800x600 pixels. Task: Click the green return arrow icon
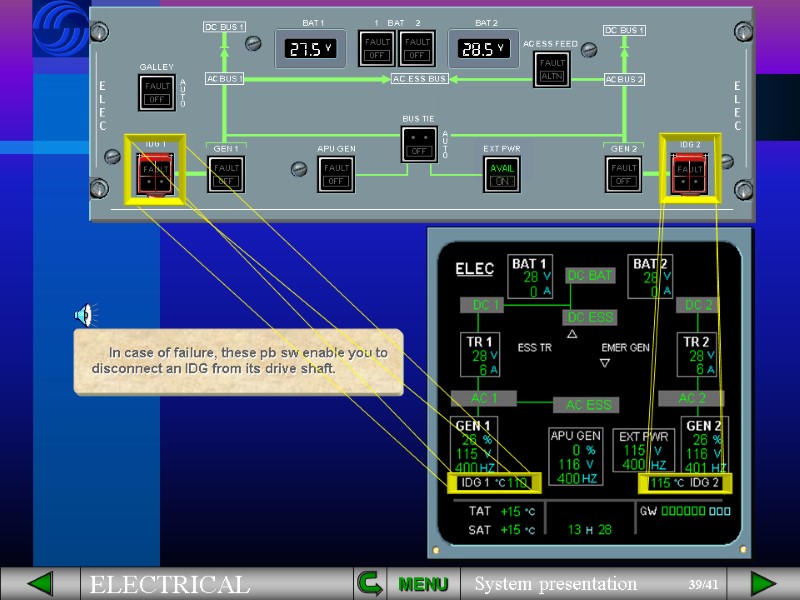click(x=370, y=583)
